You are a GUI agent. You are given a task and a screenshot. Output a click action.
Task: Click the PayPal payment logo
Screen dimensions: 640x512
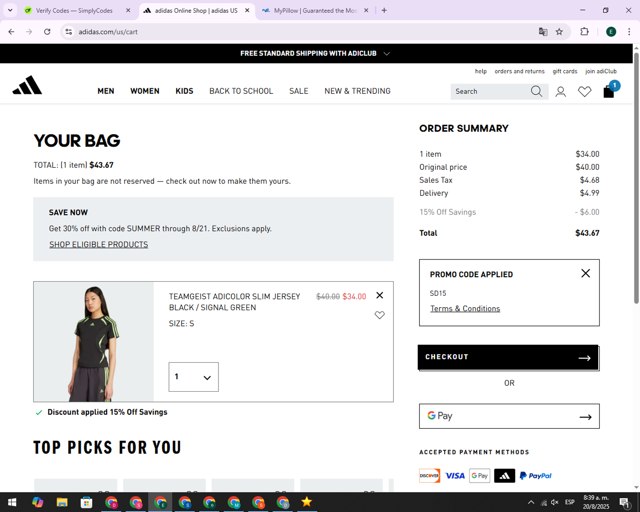click(x=536, y=476)
